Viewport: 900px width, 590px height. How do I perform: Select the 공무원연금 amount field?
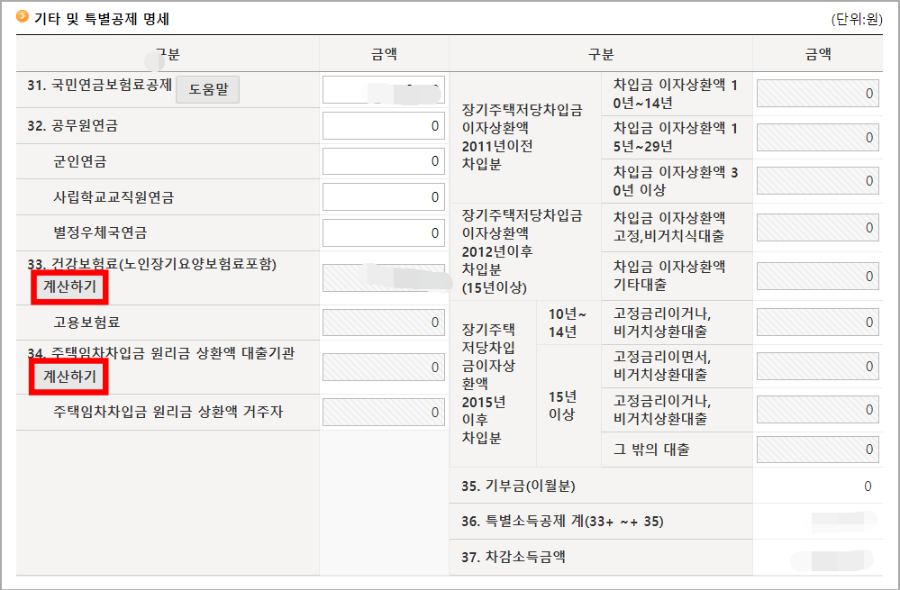point(384,125)
